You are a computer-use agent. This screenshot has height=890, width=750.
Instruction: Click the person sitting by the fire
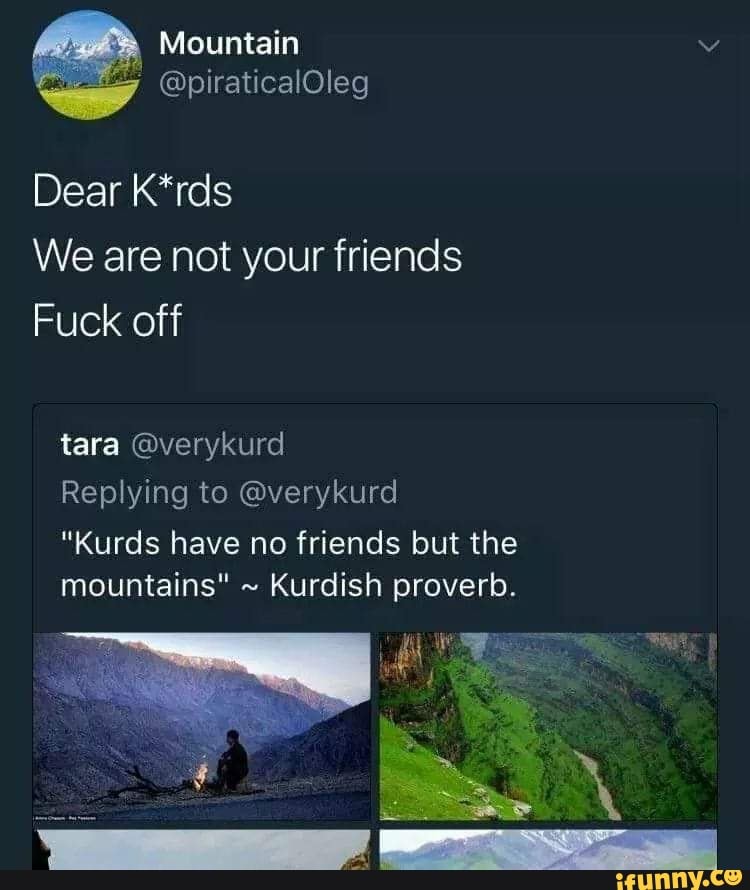[232, 761]
